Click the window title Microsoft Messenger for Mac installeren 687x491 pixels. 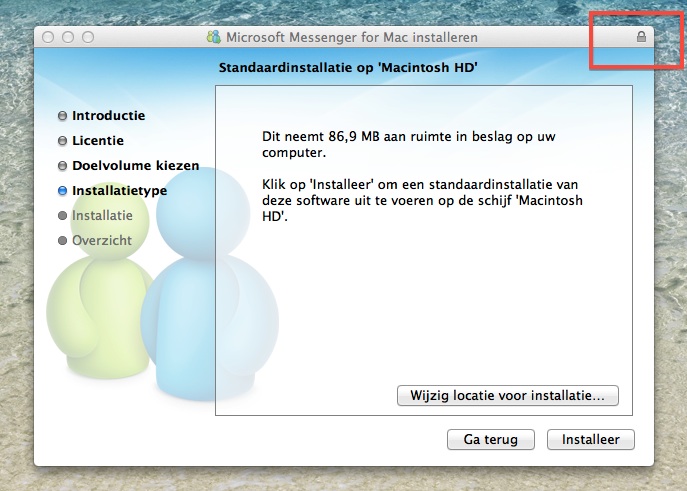(352, 37)
